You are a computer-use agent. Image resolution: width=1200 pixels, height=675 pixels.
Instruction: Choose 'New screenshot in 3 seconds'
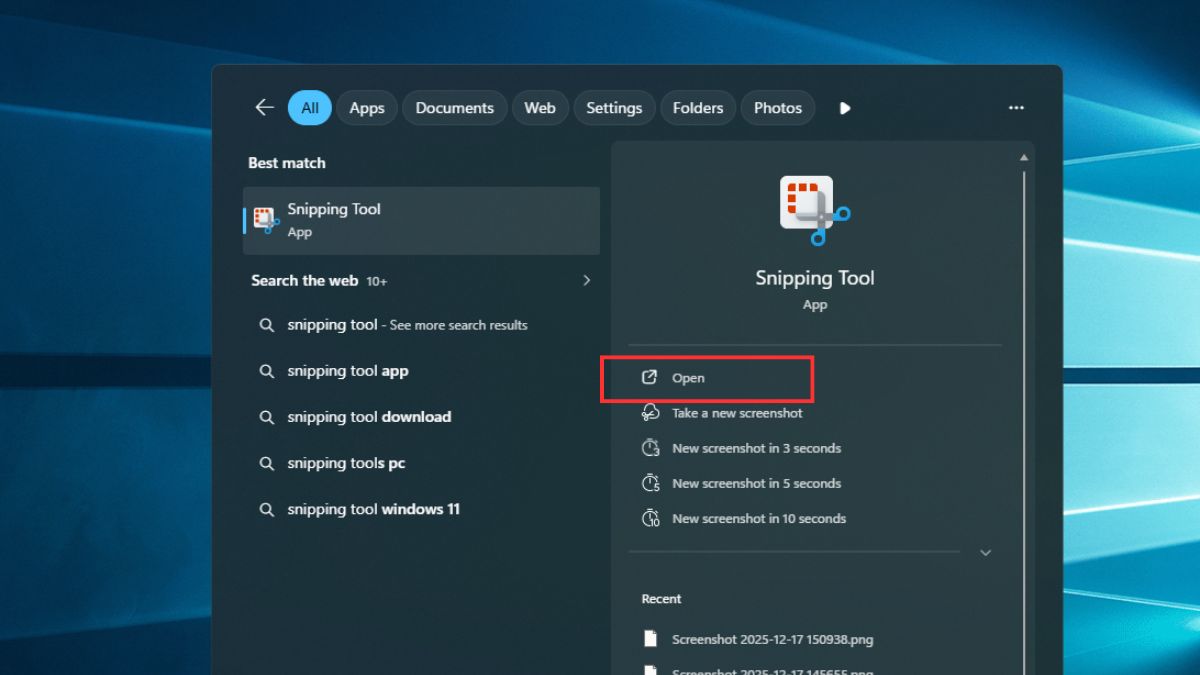tap(756, 448)
